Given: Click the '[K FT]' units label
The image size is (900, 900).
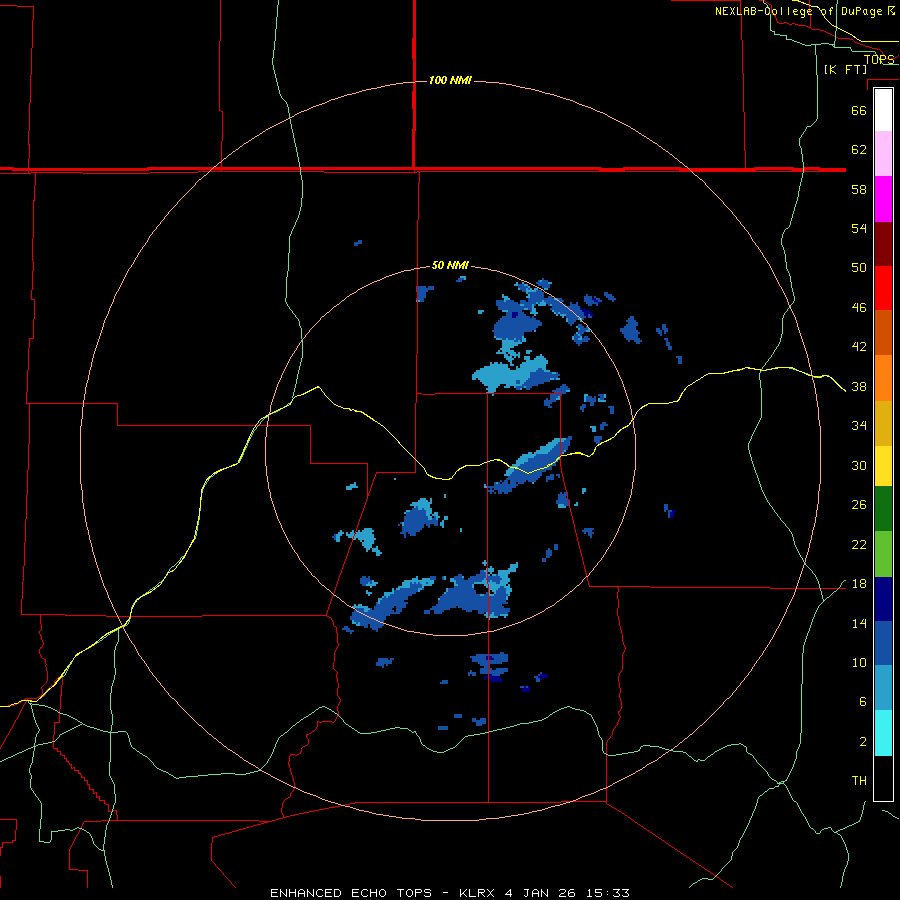Looking at the screenshot, I should pyautogui.click(x=845, y=69).
